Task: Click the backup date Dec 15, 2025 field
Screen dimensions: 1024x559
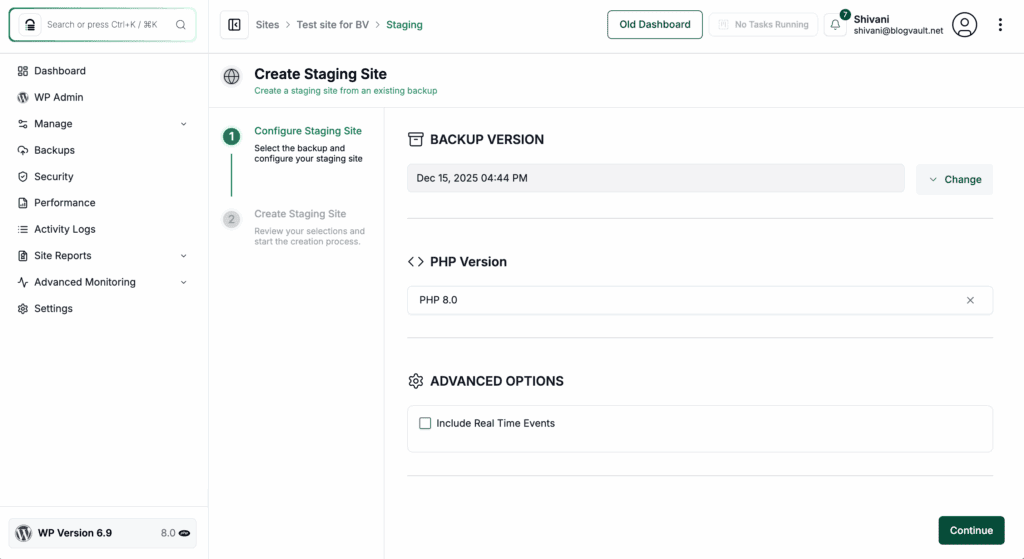Action: pos(656,178)
